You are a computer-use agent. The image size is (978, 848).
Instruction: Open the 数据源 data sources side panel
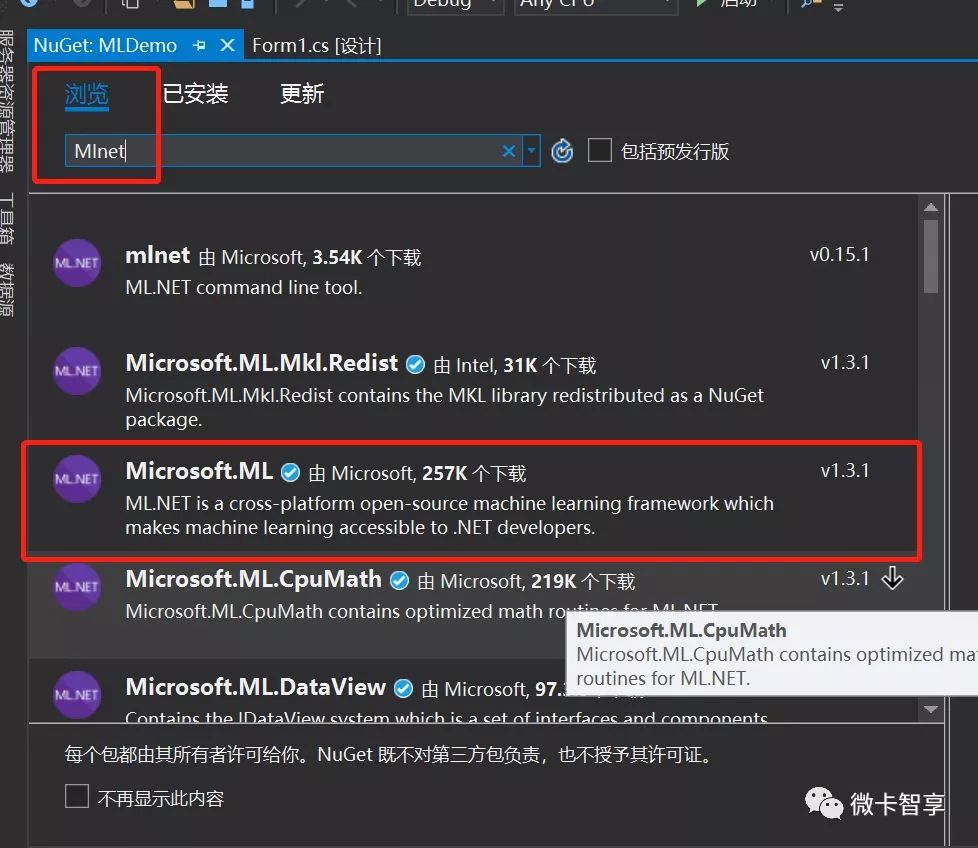tap(7, 289)
